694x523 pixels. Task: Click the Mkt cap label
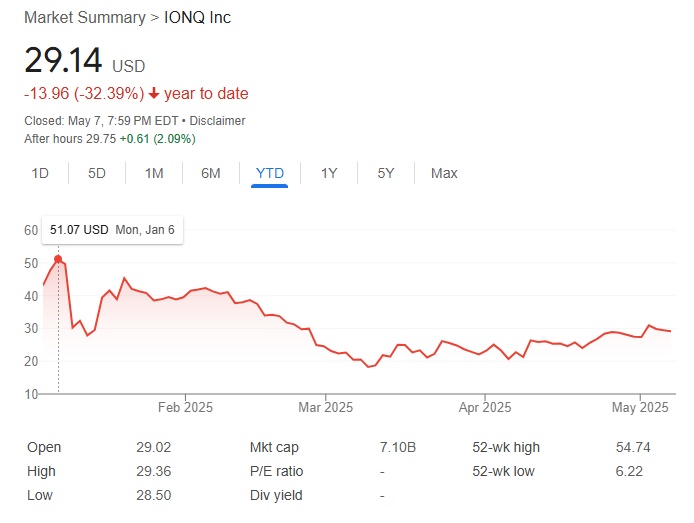click(274, 448)
